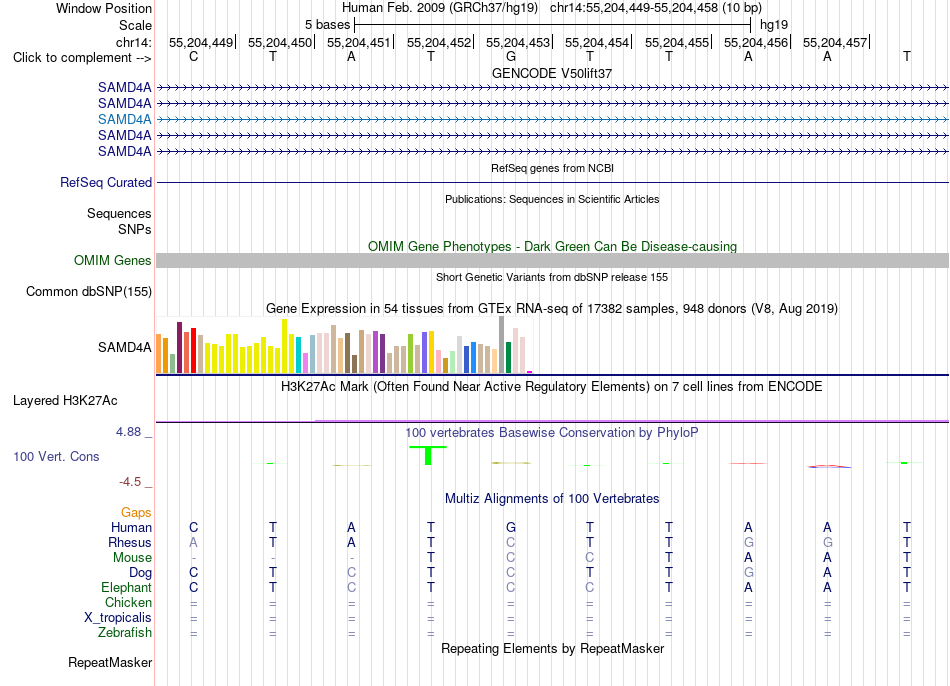950x686 pixels.
Task: Click the Mouse species label
Action: 132,558
